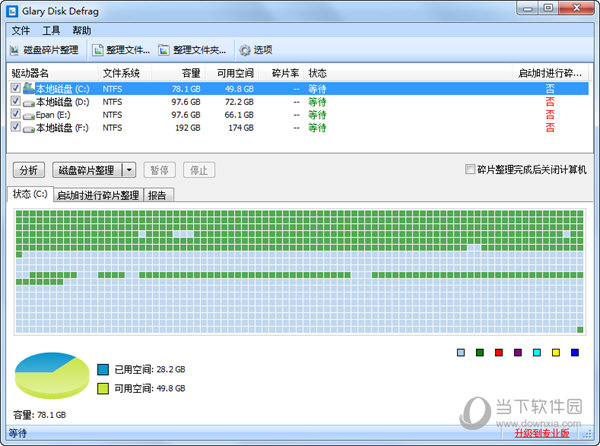The image size is (600, 446).
Task: Sort by 驱动器名 column header
Action: point(53,73)
